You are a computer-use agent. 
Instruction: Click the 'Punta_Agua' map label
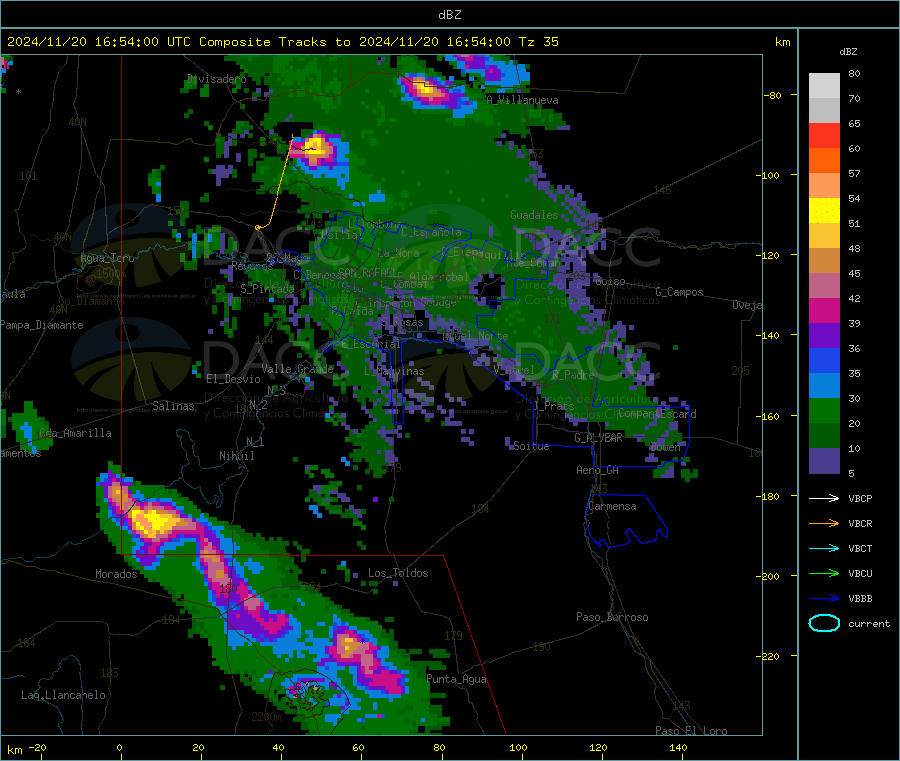(456, 680)
